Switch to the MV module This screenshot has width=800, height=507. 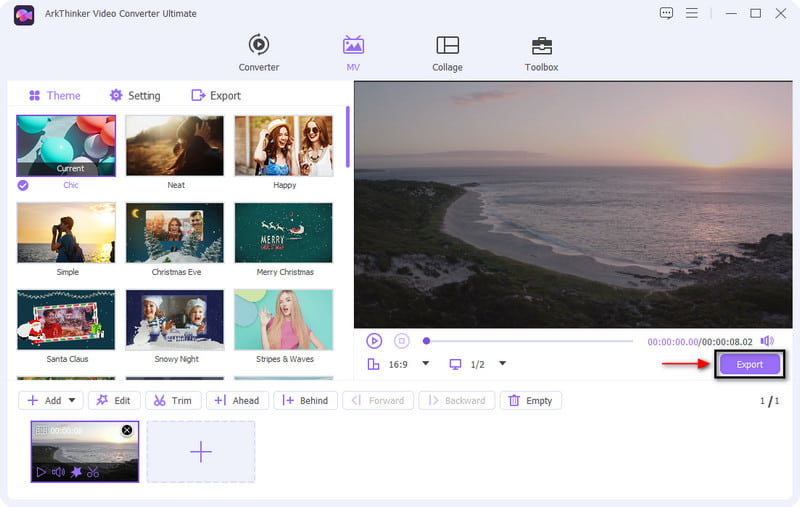[353, 53]
